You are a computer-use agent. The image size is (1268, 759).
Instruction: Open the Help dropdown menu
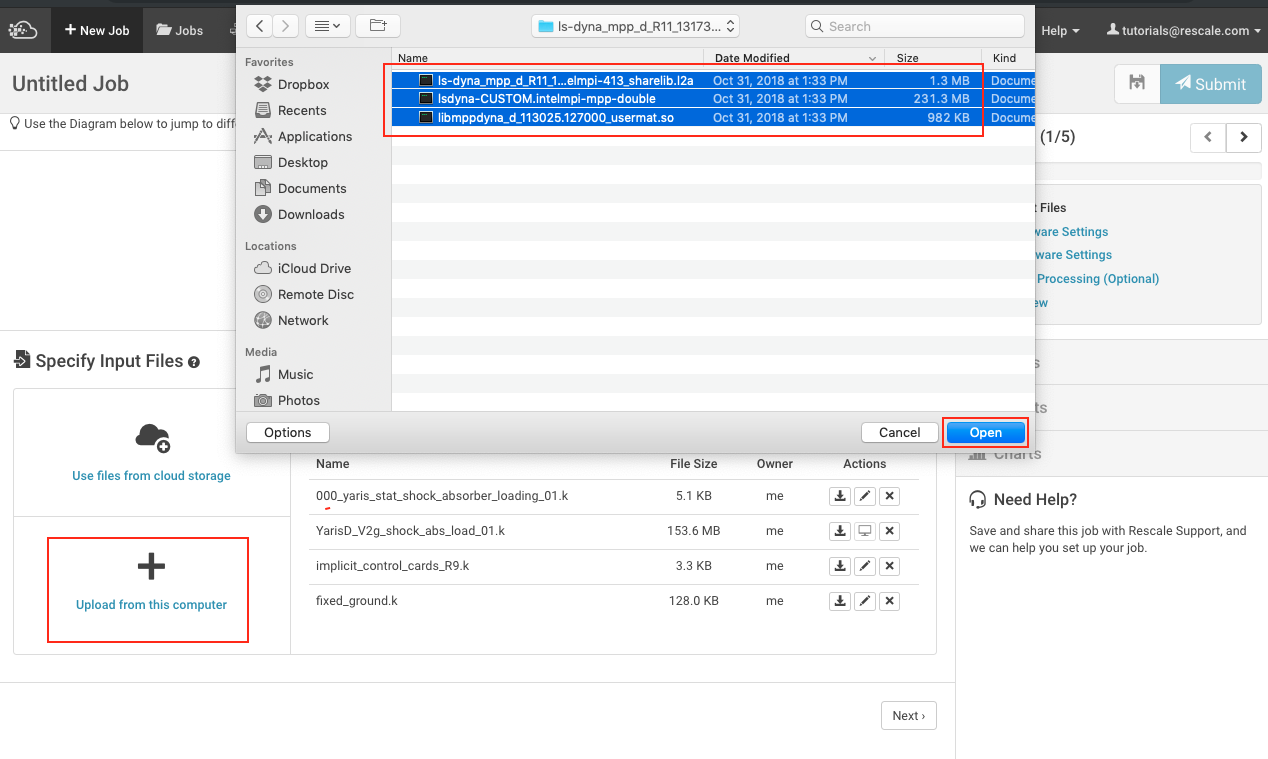(1060, 31)
